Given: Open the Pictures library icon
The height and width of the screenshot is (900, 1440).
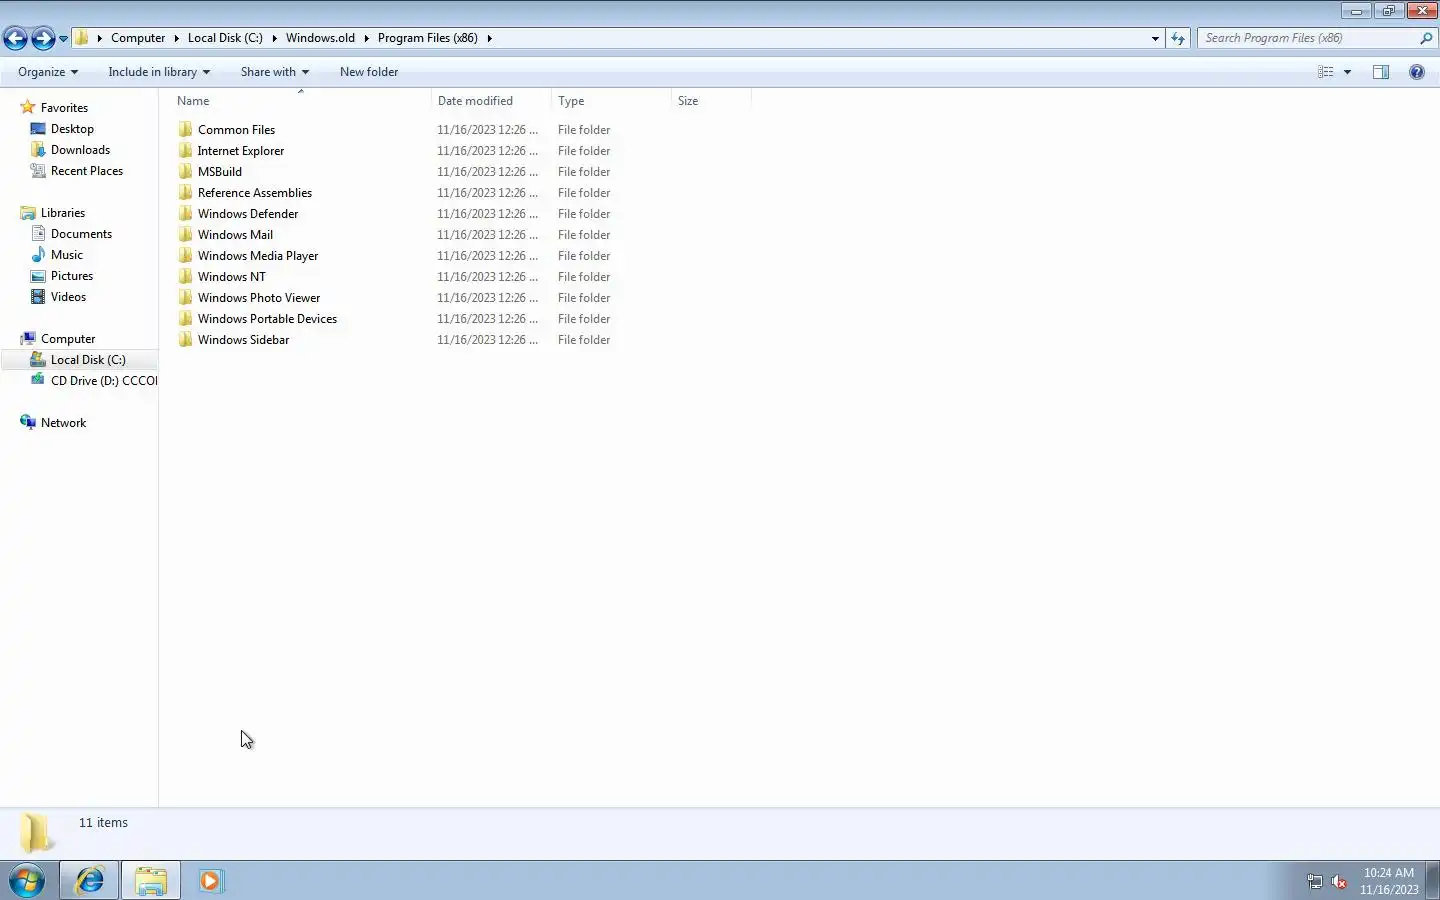Looking at the screenshot, I should click(x=38, y=276).
